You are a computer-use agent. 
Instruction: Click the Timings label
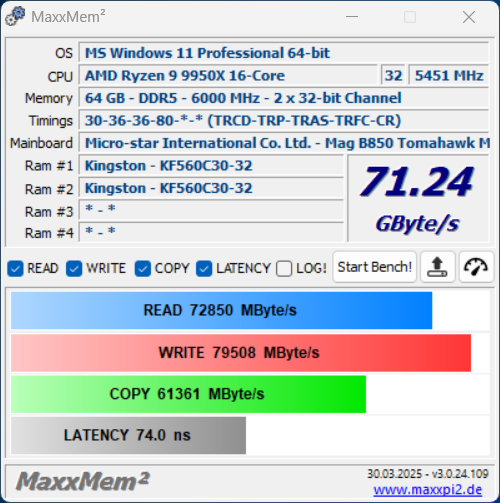tap(51, 121)
